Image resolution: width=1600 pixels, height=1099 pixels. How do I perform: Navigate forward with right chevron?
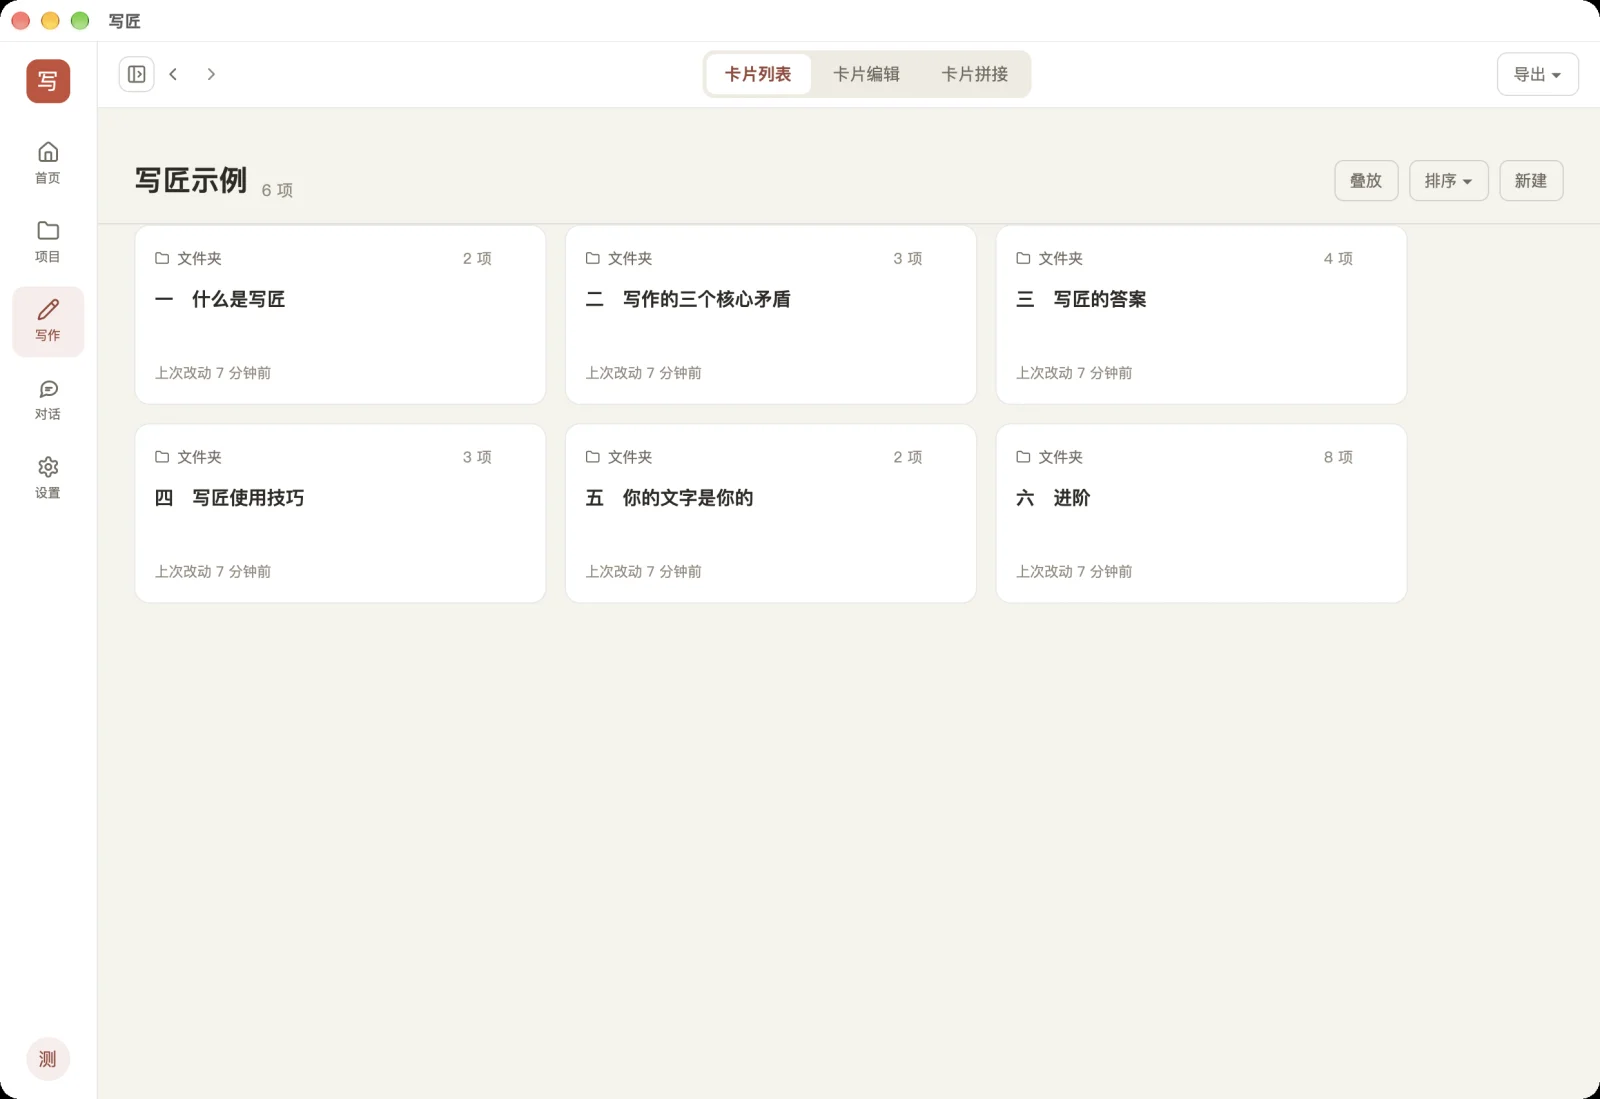211,74
